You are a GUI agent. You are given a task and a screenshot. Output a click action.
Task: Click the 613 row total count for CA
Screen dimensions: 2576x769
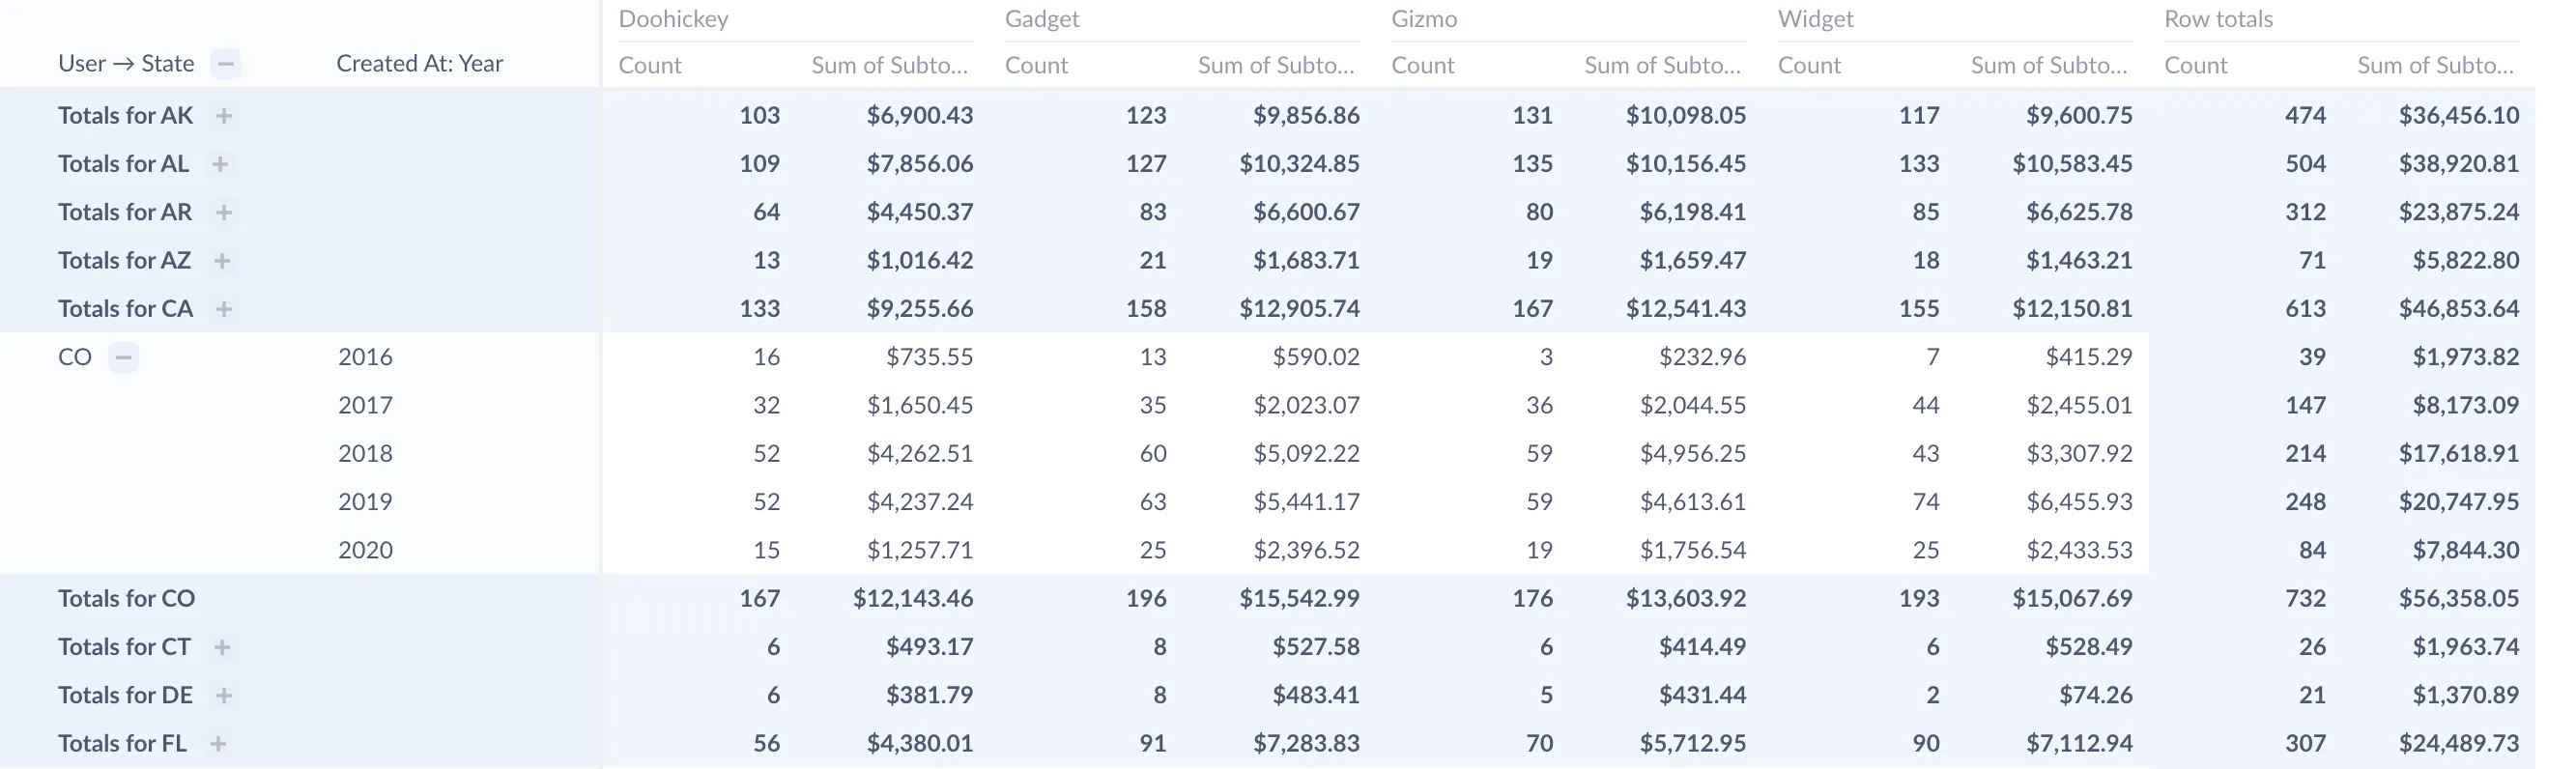2305,309
